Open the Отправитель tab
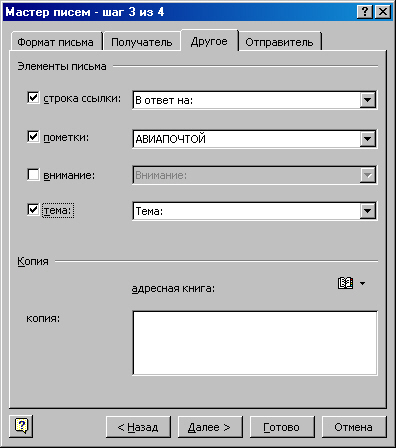The height and width of the screenshot is (448, 396). coord(279,42)
